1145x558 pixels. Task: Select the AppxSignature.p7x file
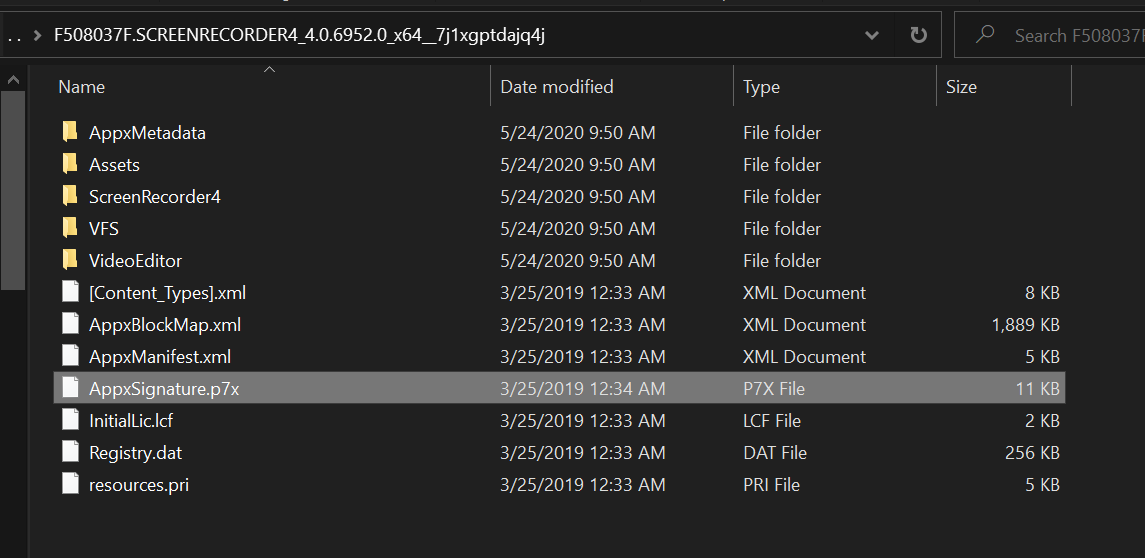pos(560,389)
